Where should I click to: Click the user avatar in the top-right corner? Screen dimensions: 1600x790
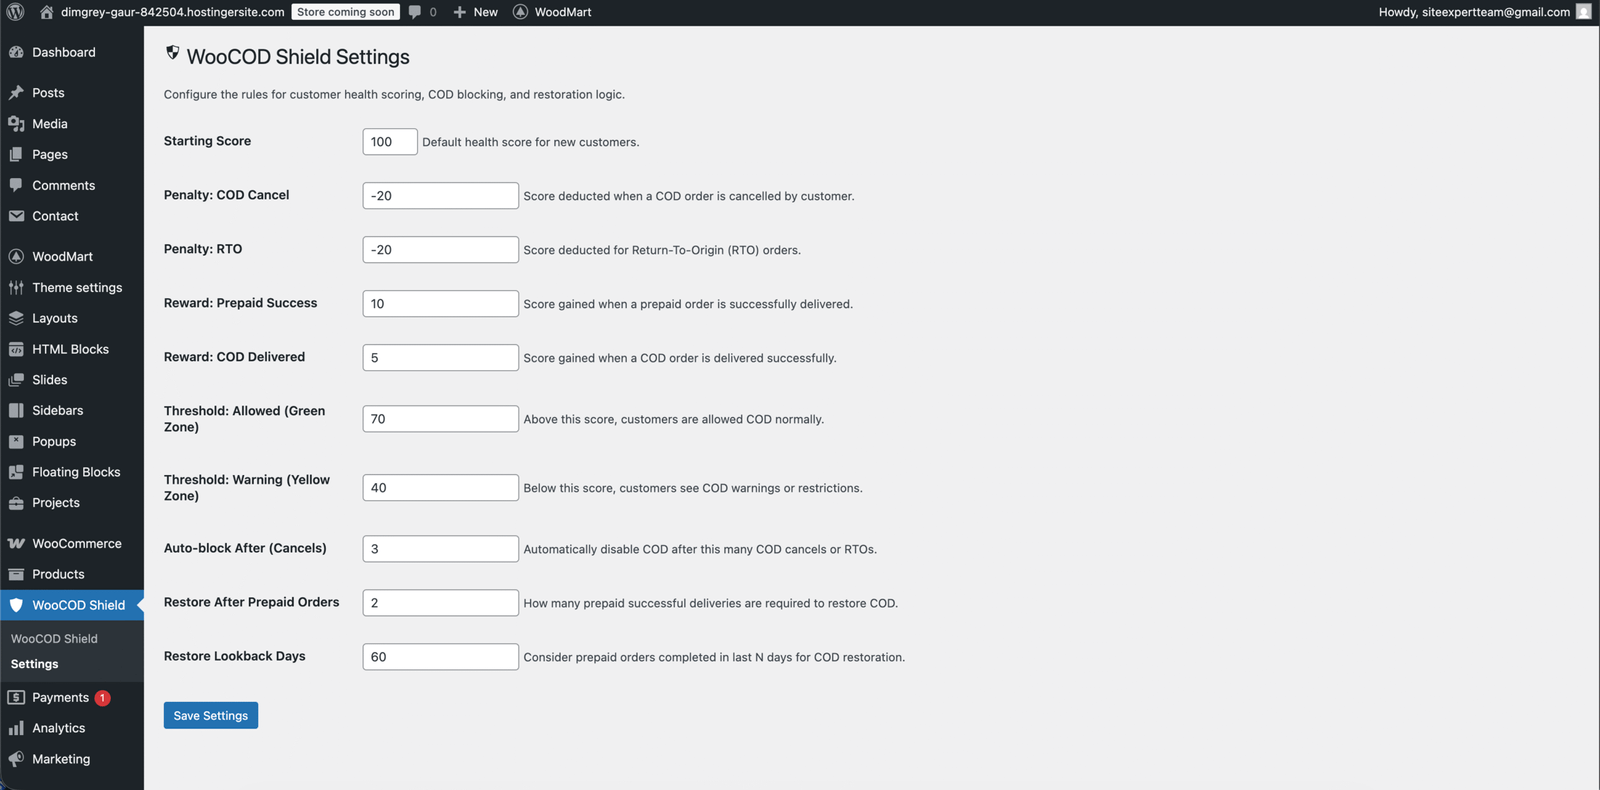[1583, 12]
